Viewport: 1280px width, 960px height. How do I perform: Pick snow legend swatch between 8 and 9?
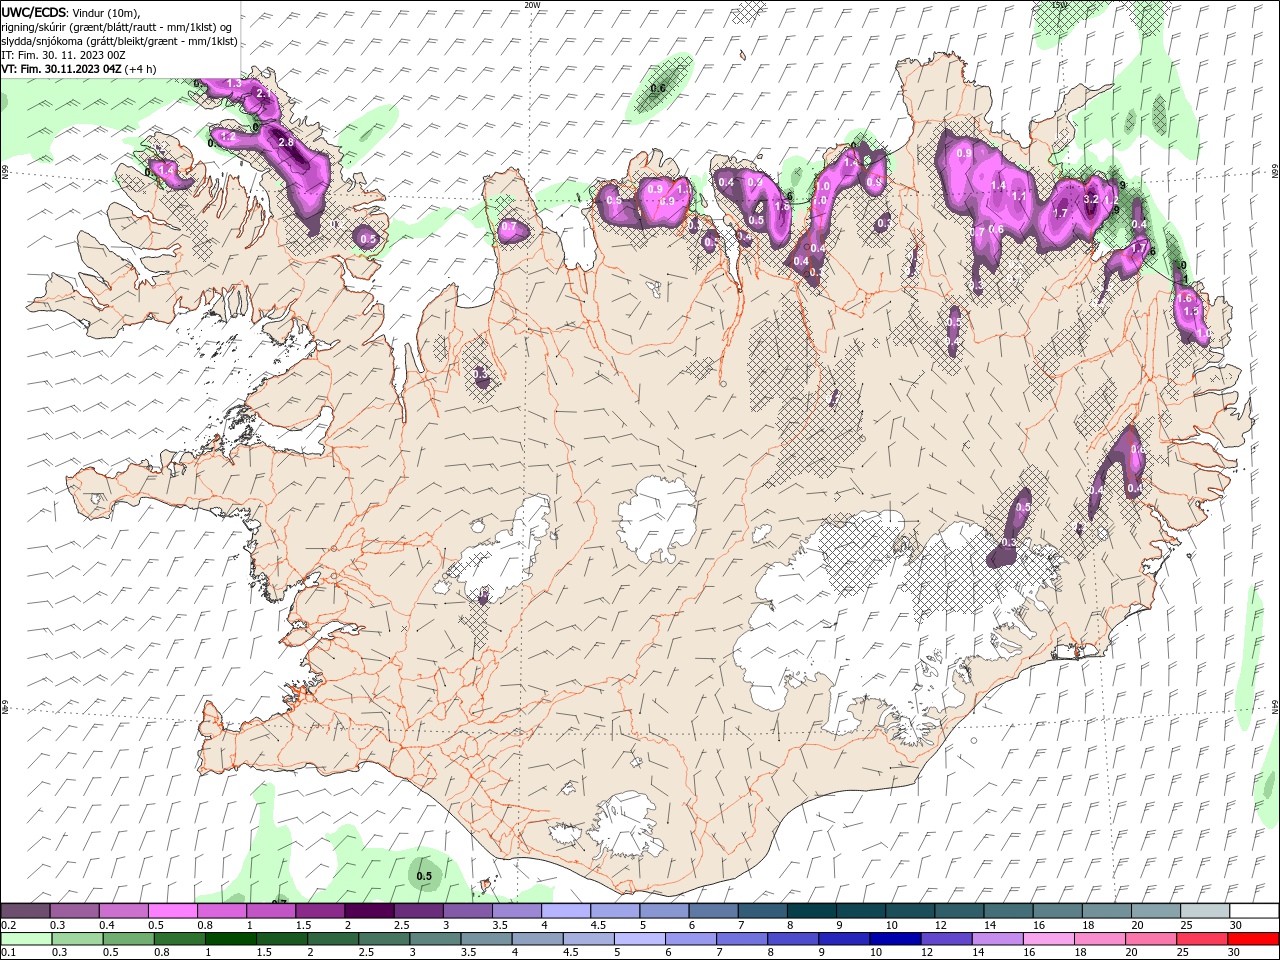coord(810,910)
